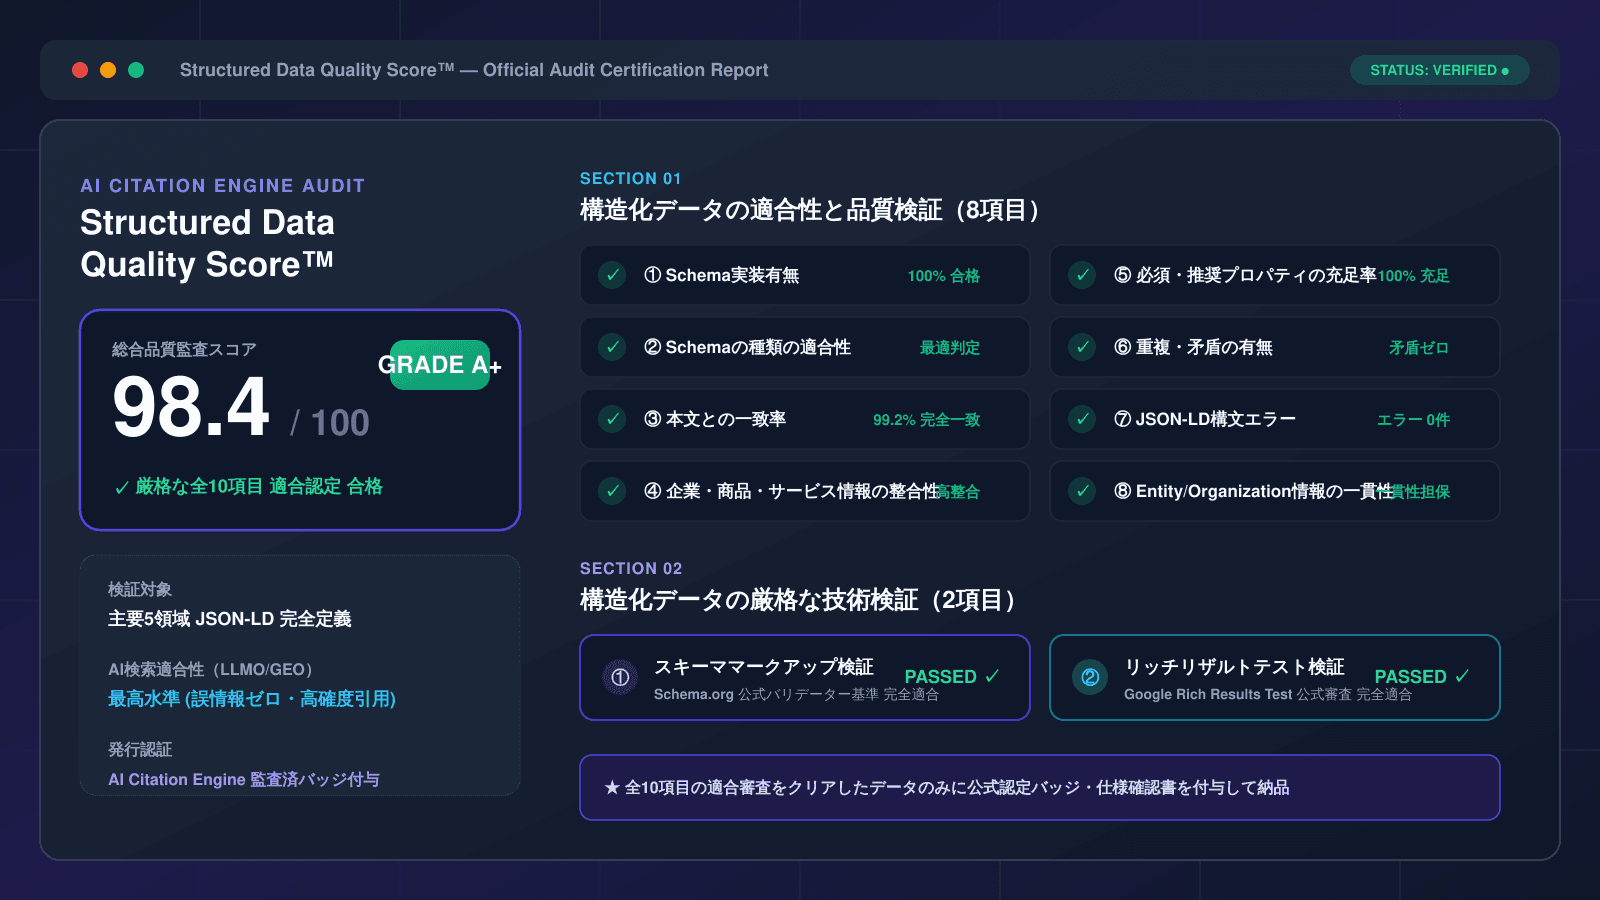This screenshot has height=900, width=1600.
Task: Click PASSED label on スキーママークアップ検証 card
Action: click(x=951, y=677)
